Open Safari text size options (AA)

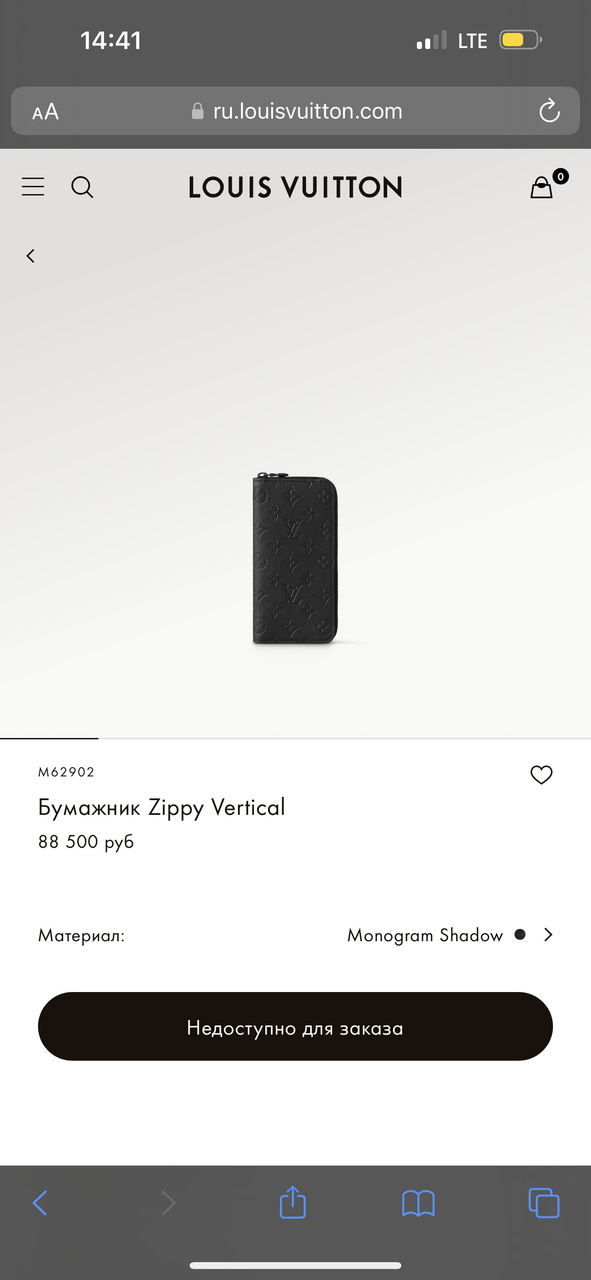[x=45, y=112]
